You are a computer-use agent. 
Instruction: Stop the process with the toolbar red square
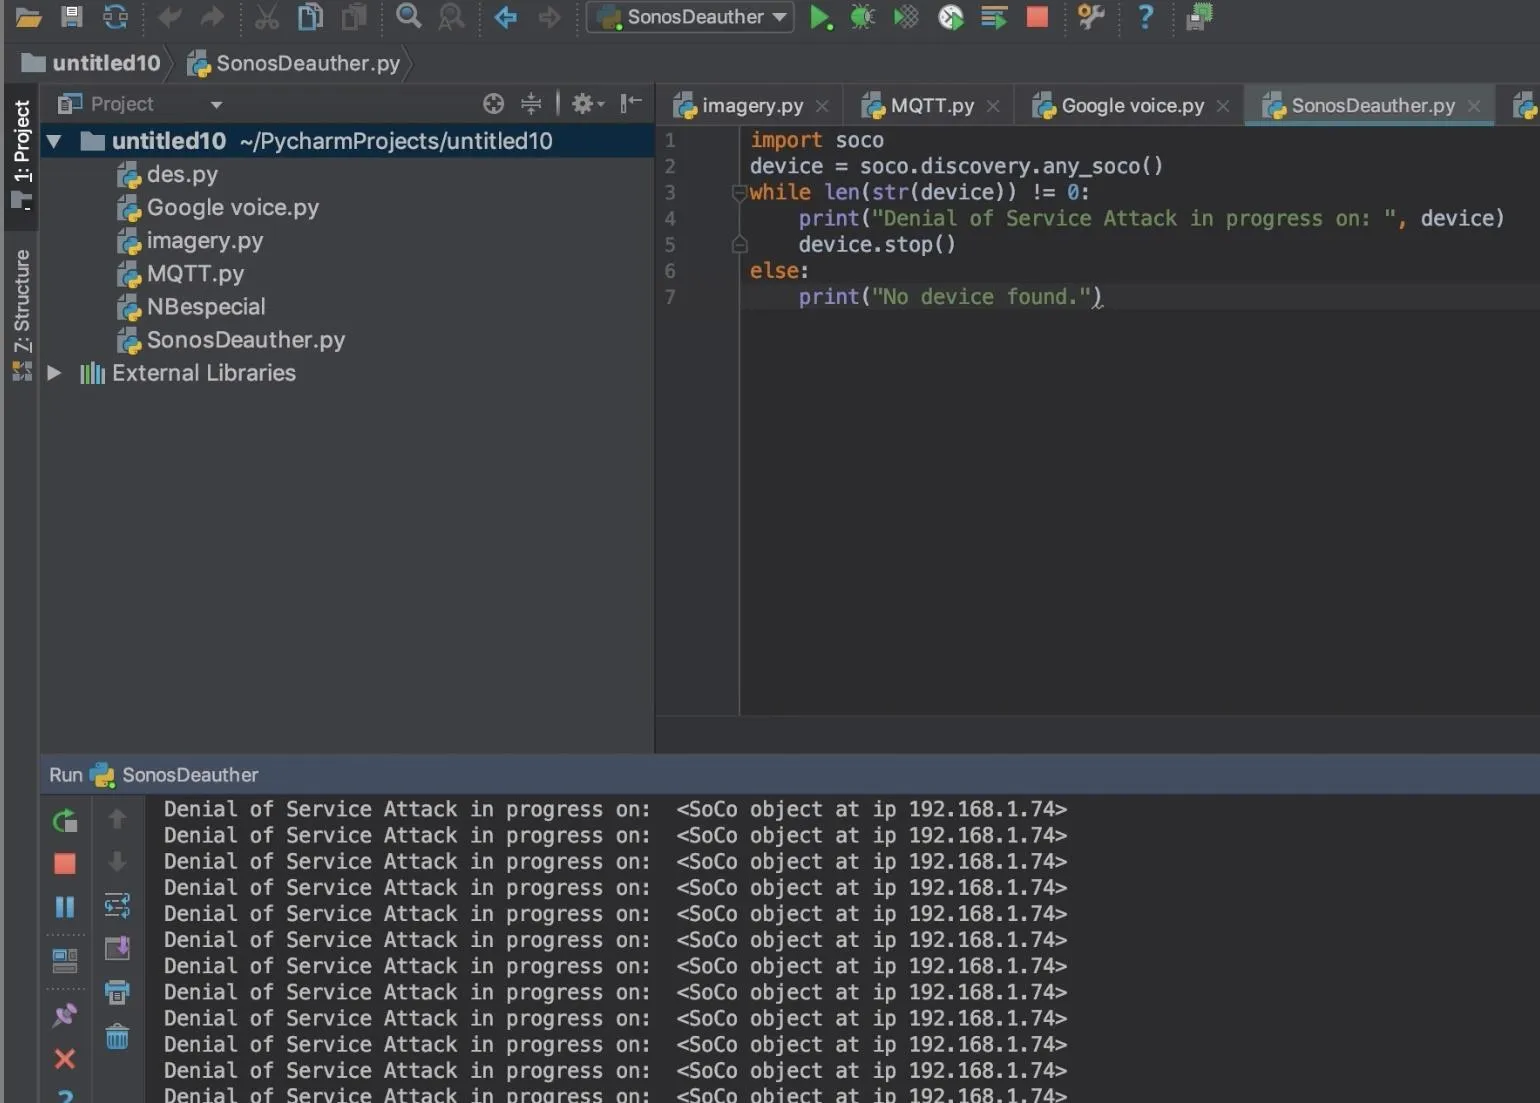1037,17
